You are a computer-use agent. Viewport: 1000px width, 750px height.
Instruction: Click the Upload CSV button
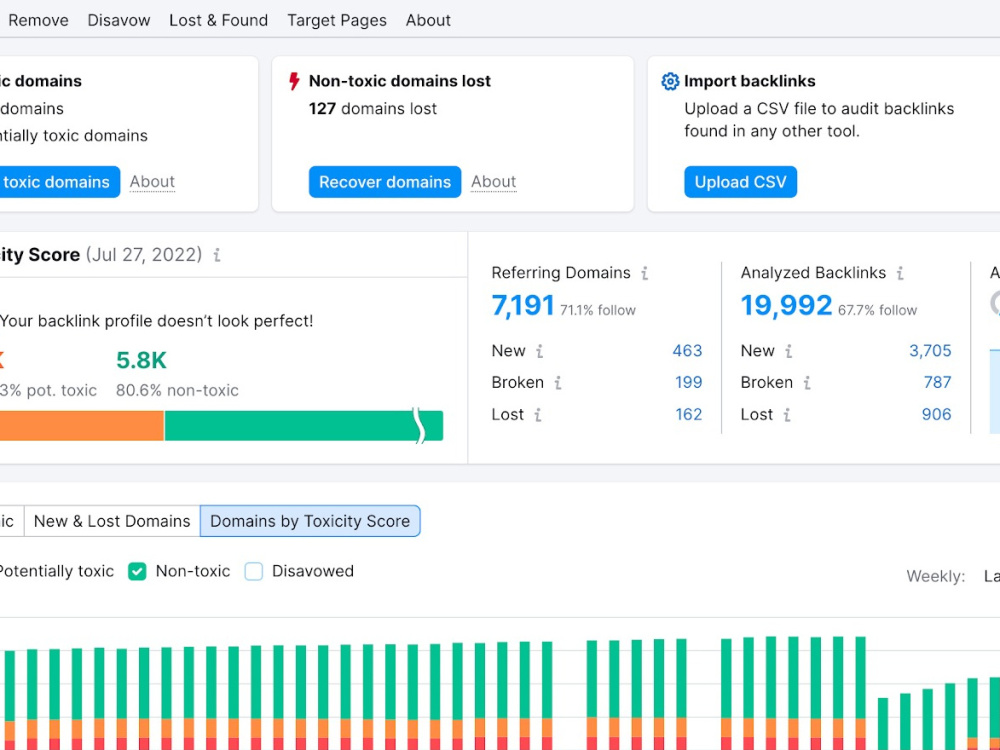click(740, 182)
